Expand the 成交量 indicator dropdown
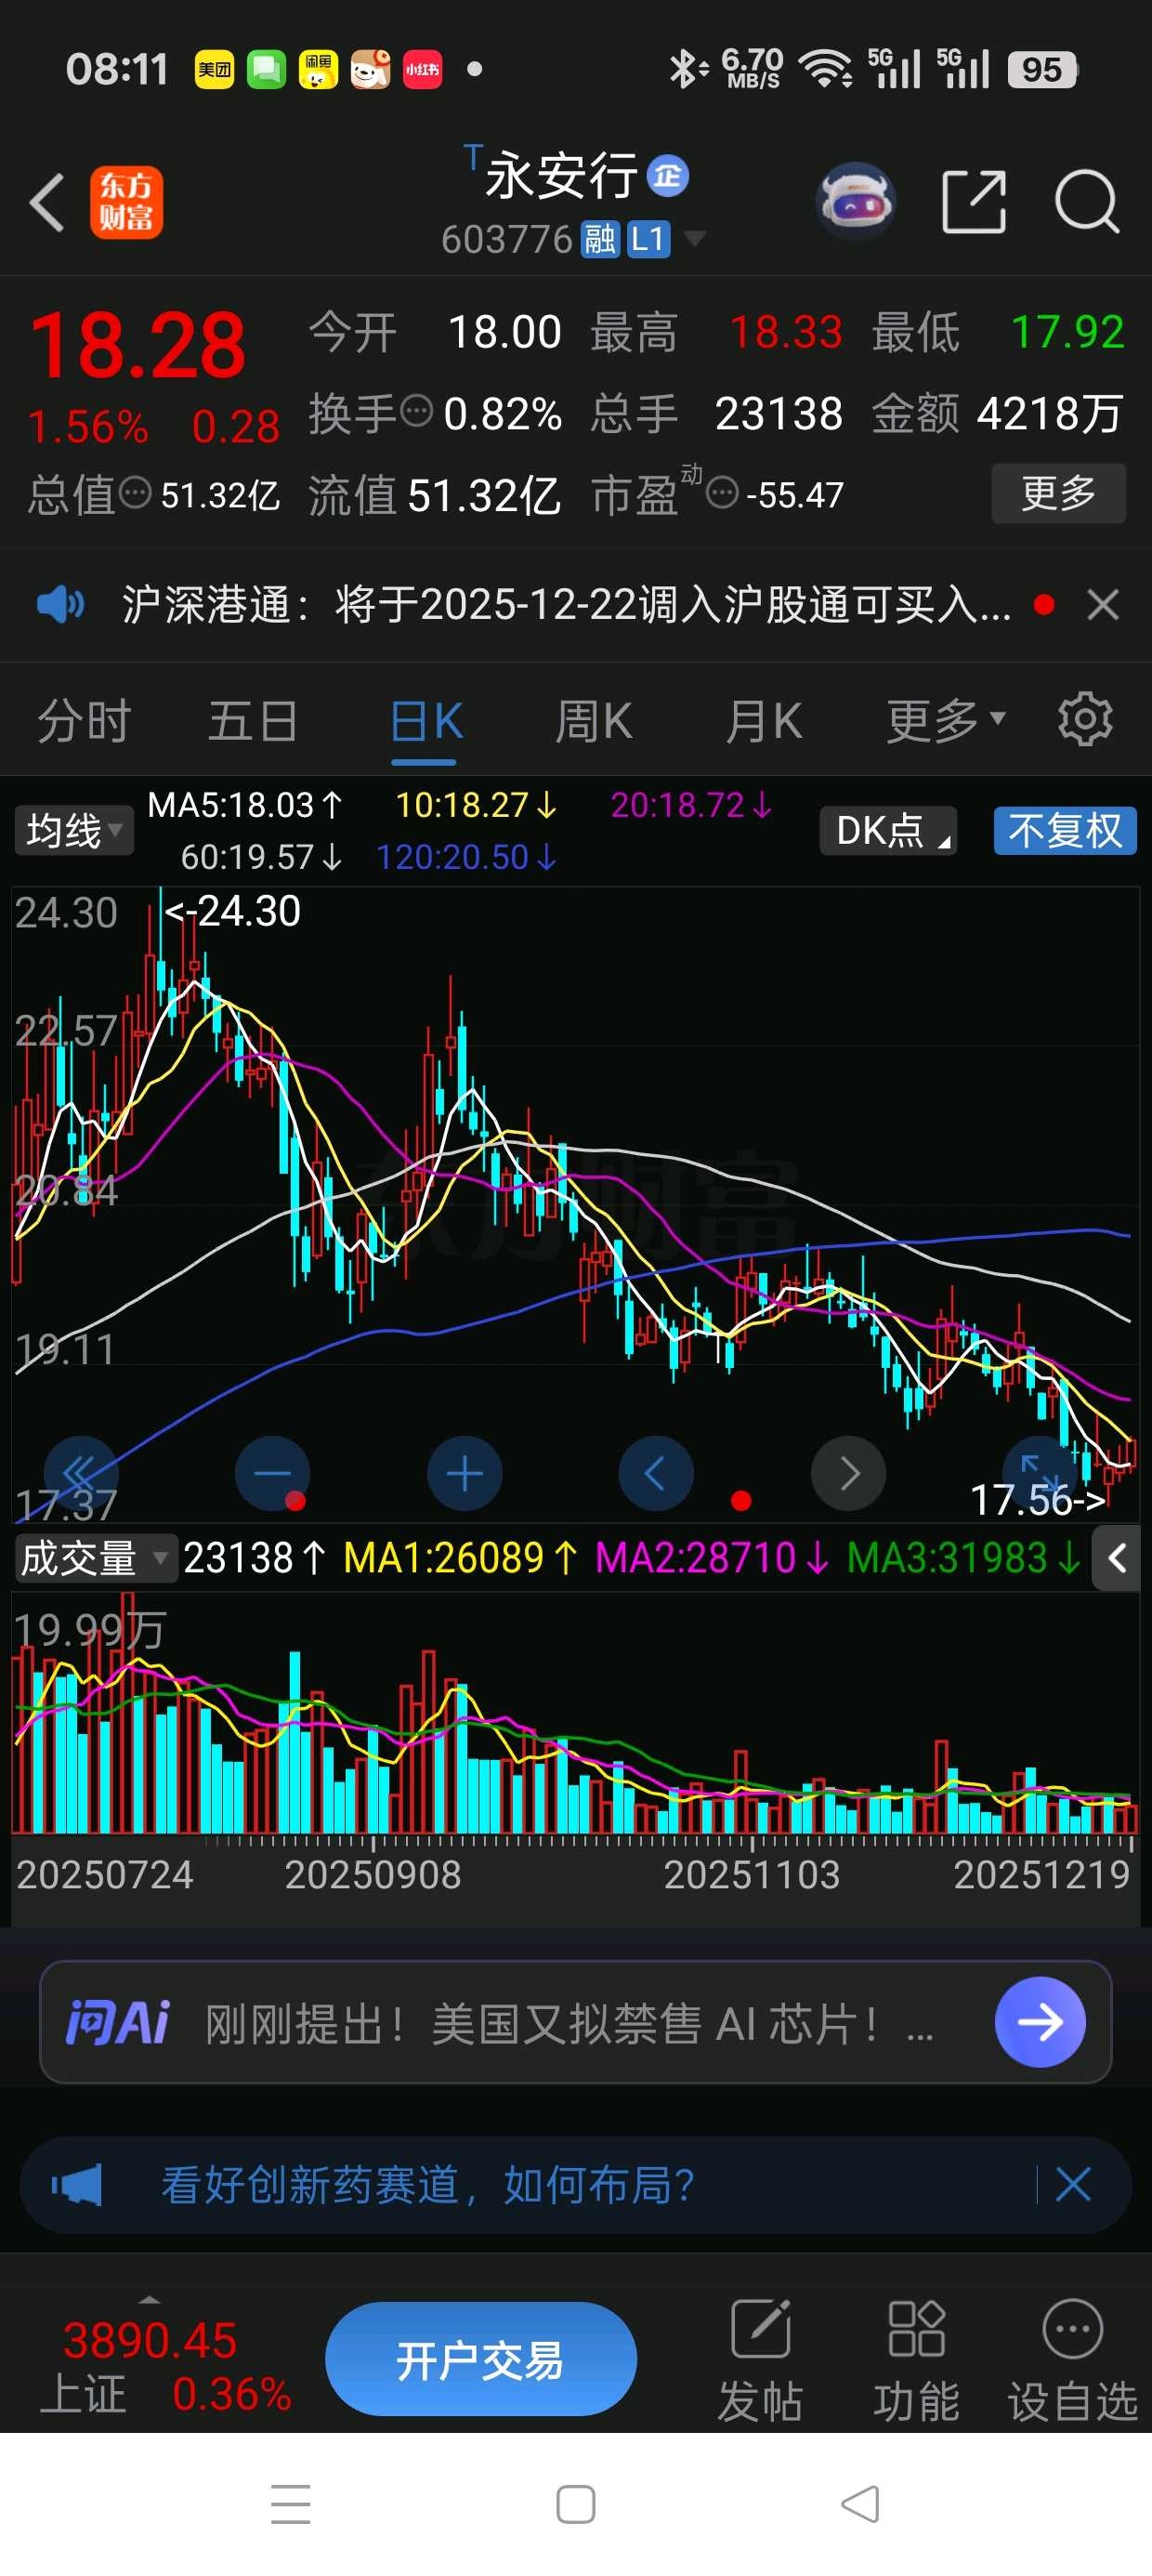Viewport: 1152px width, 2576px height. coord(96,1558)
